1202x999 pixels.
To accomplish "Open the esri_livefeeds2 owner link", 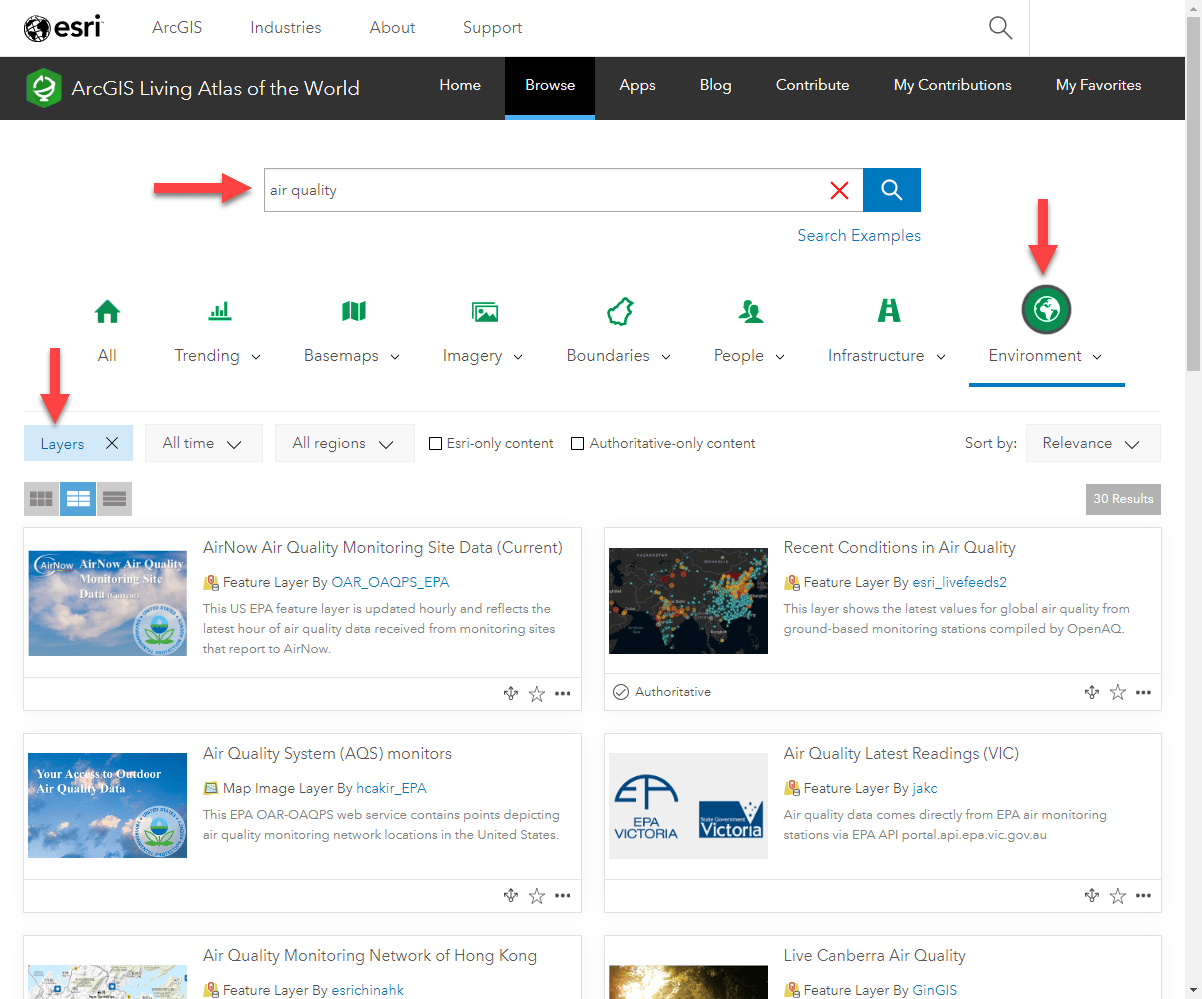I will 959,582.
